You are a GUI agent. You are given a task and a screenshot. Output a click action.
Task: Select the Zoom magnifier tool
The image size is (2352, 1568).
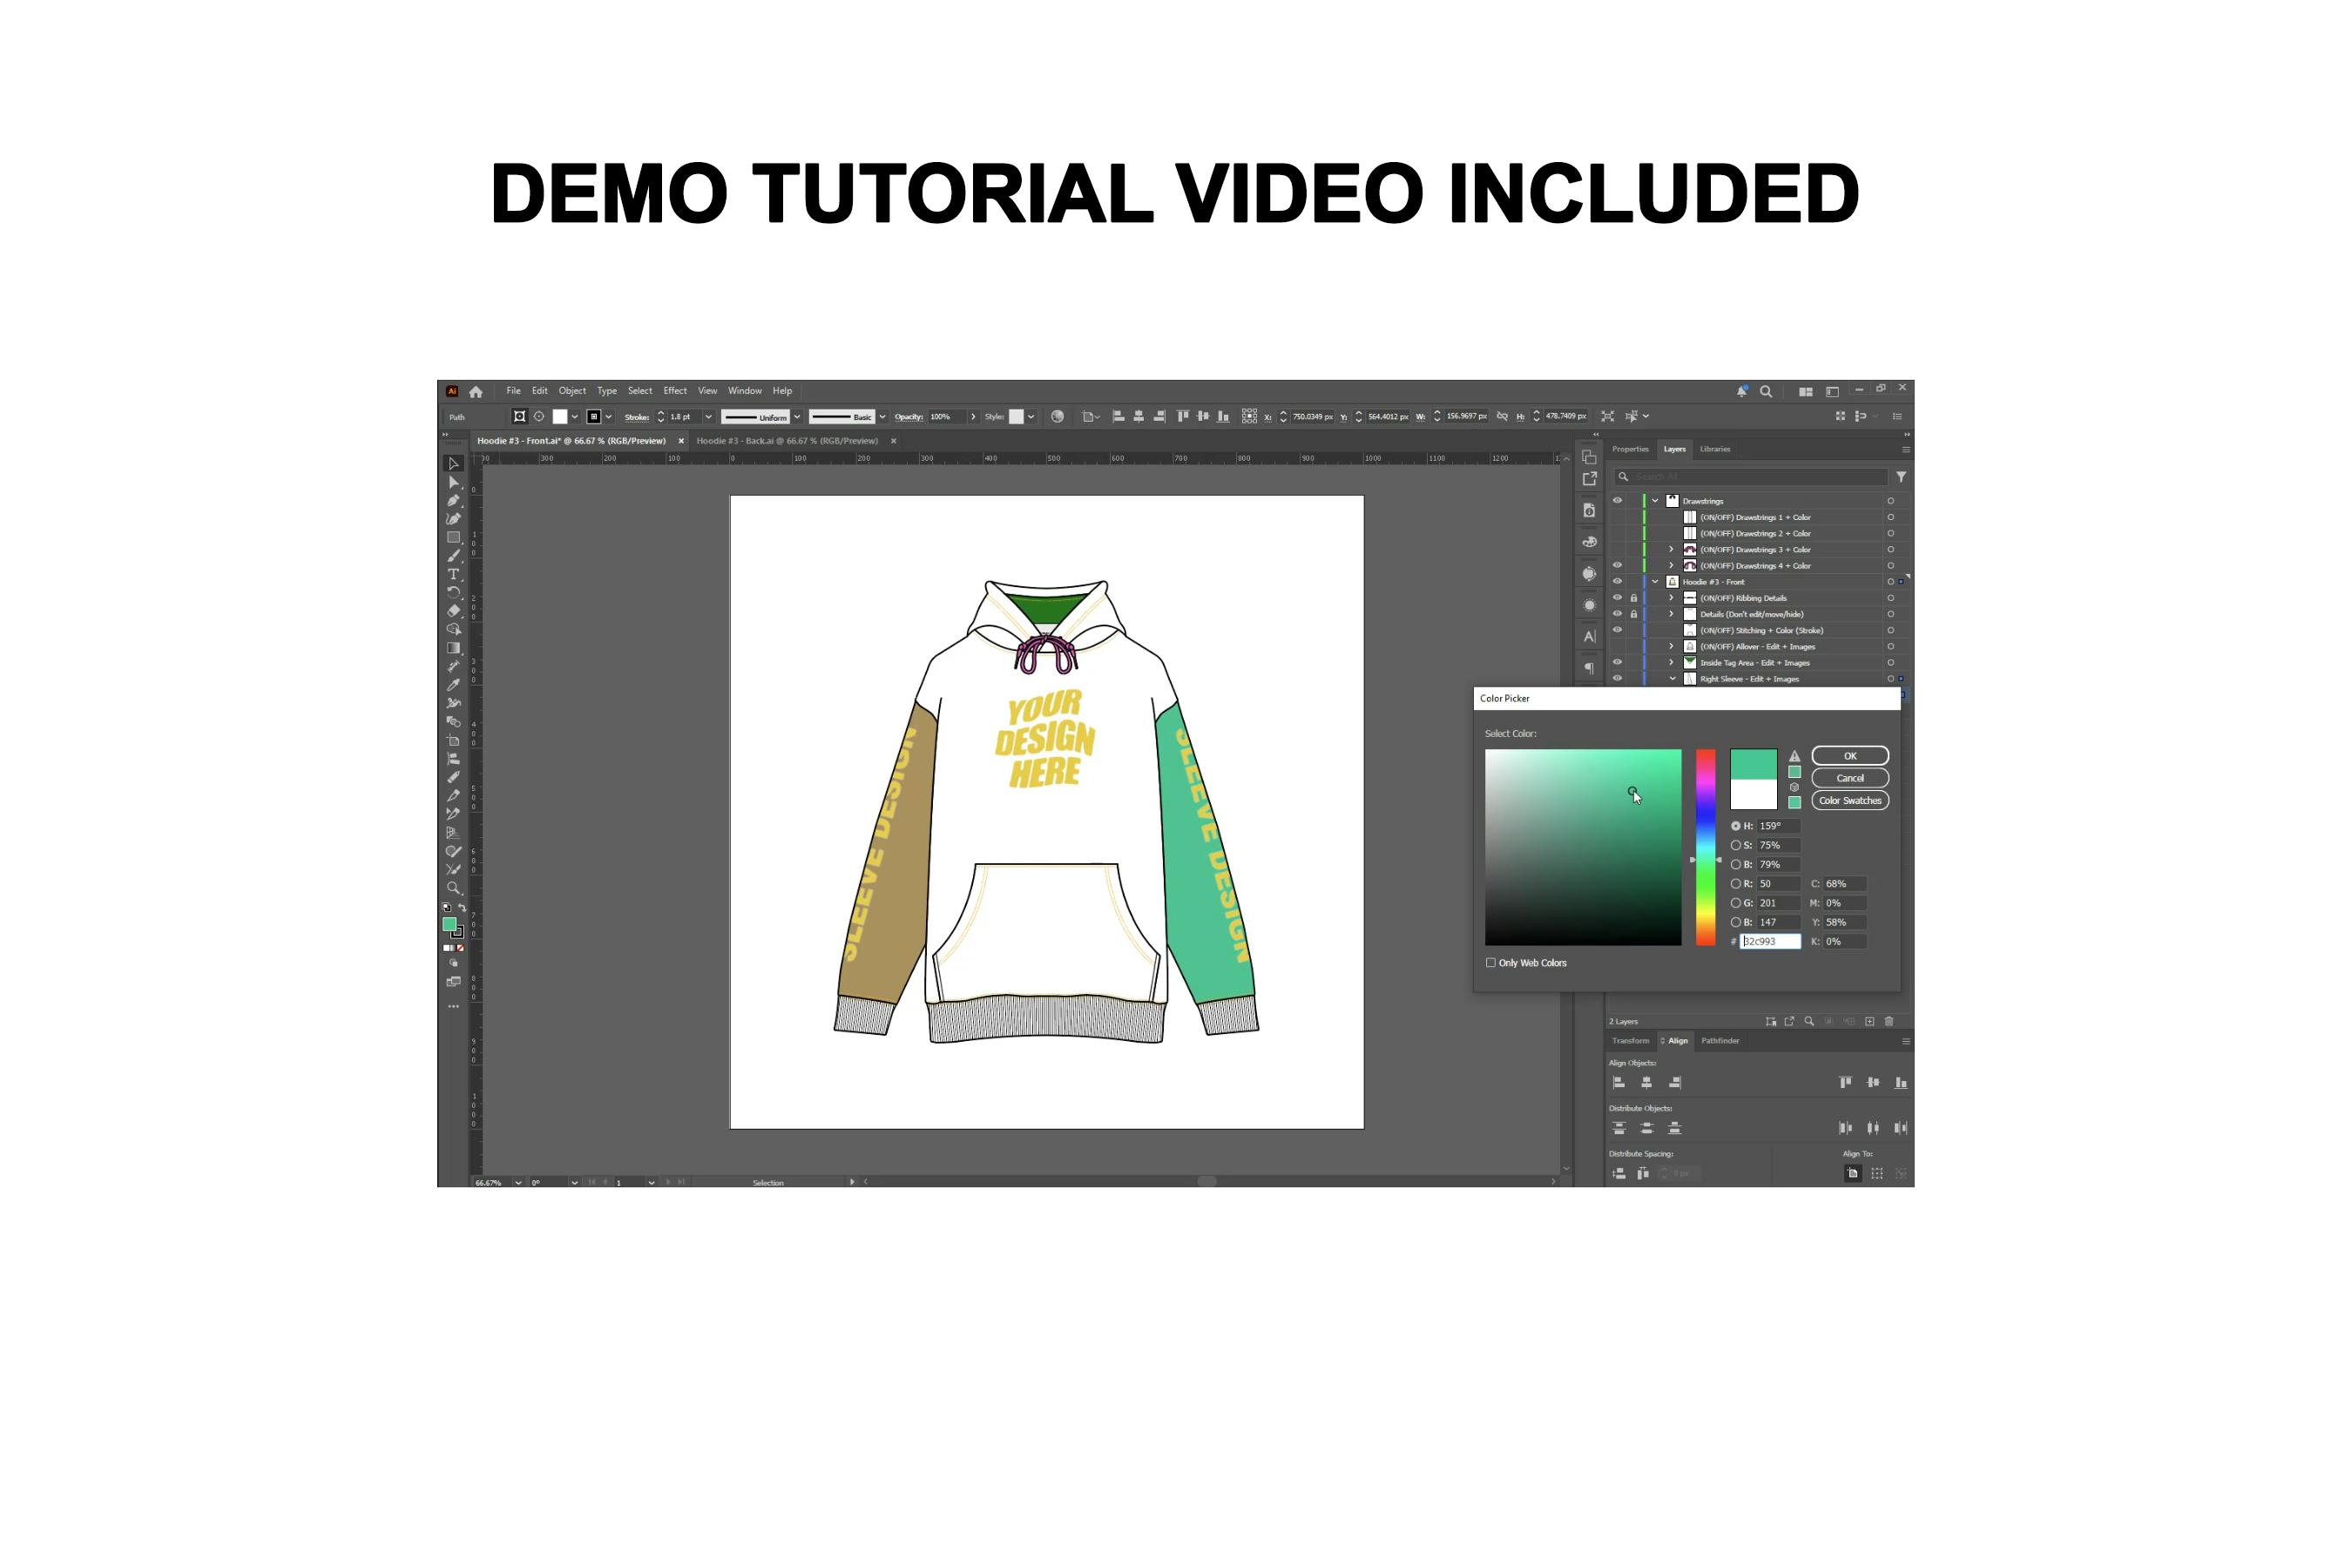click(453, 888)
